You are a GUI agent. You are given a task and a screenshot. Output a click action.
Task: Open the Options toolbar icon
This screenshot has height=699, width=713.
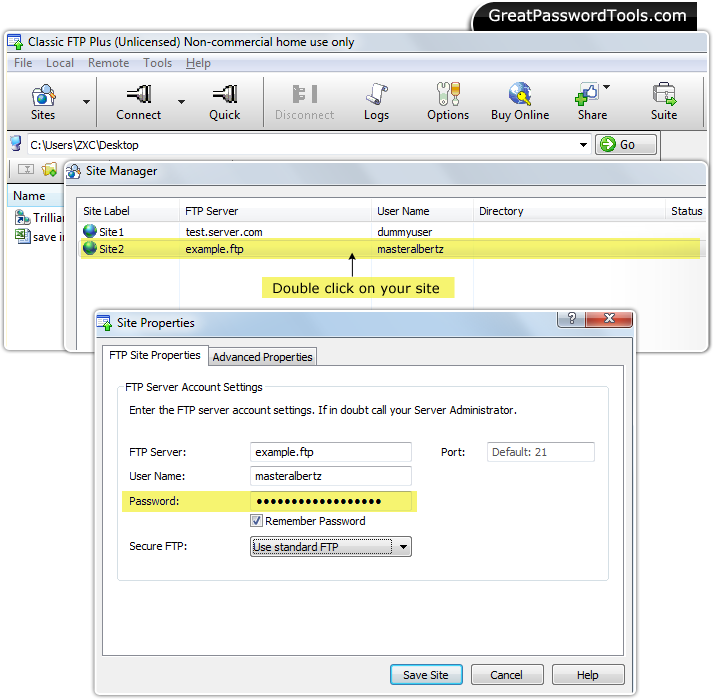(448, 102)
